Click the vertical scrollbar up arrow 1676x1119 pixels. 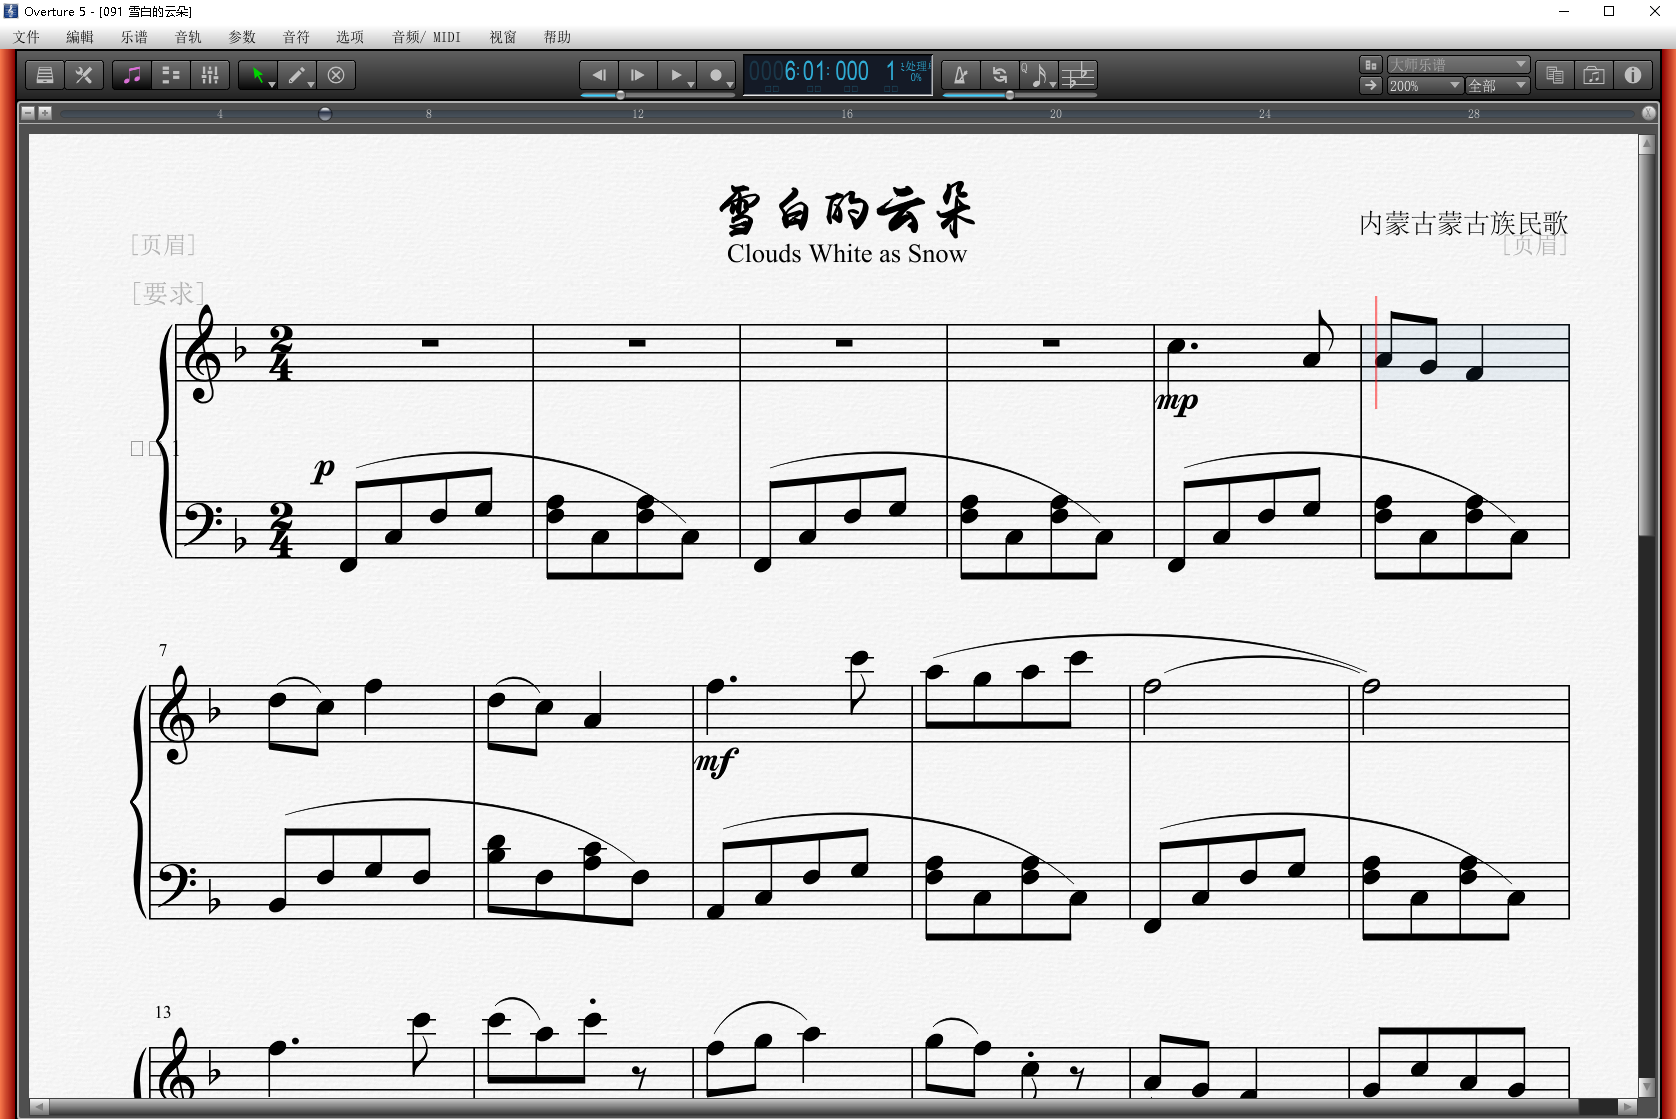click(x=1647, y=145)
